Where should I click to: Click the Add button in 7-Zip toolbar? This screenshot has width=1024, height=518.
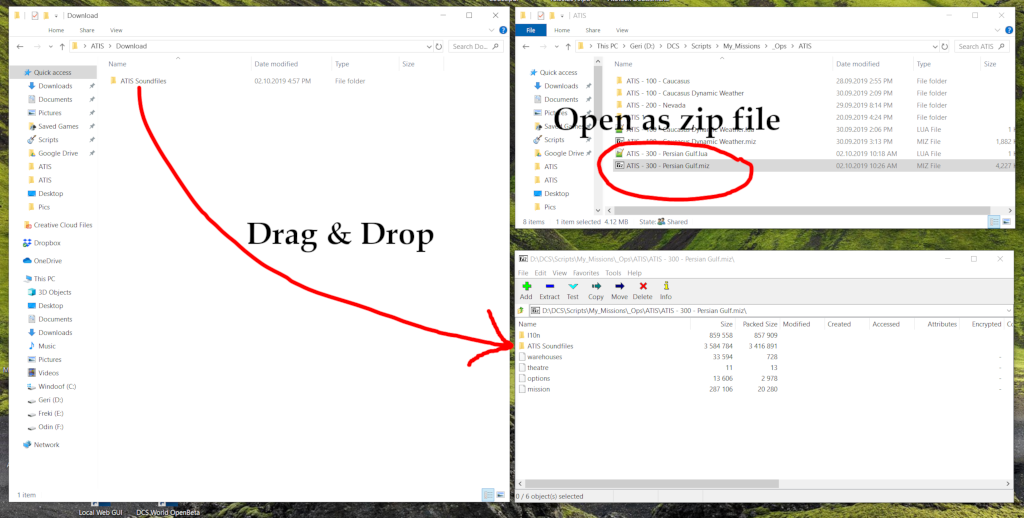tap(526, 289)
